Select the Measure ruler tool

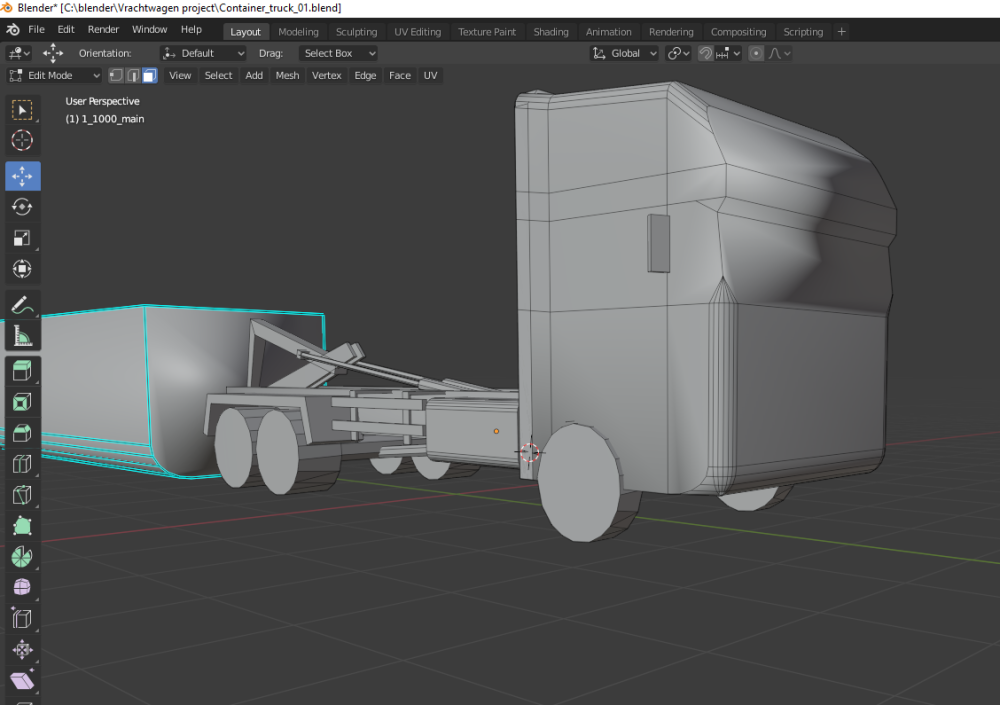coord(22,336)
